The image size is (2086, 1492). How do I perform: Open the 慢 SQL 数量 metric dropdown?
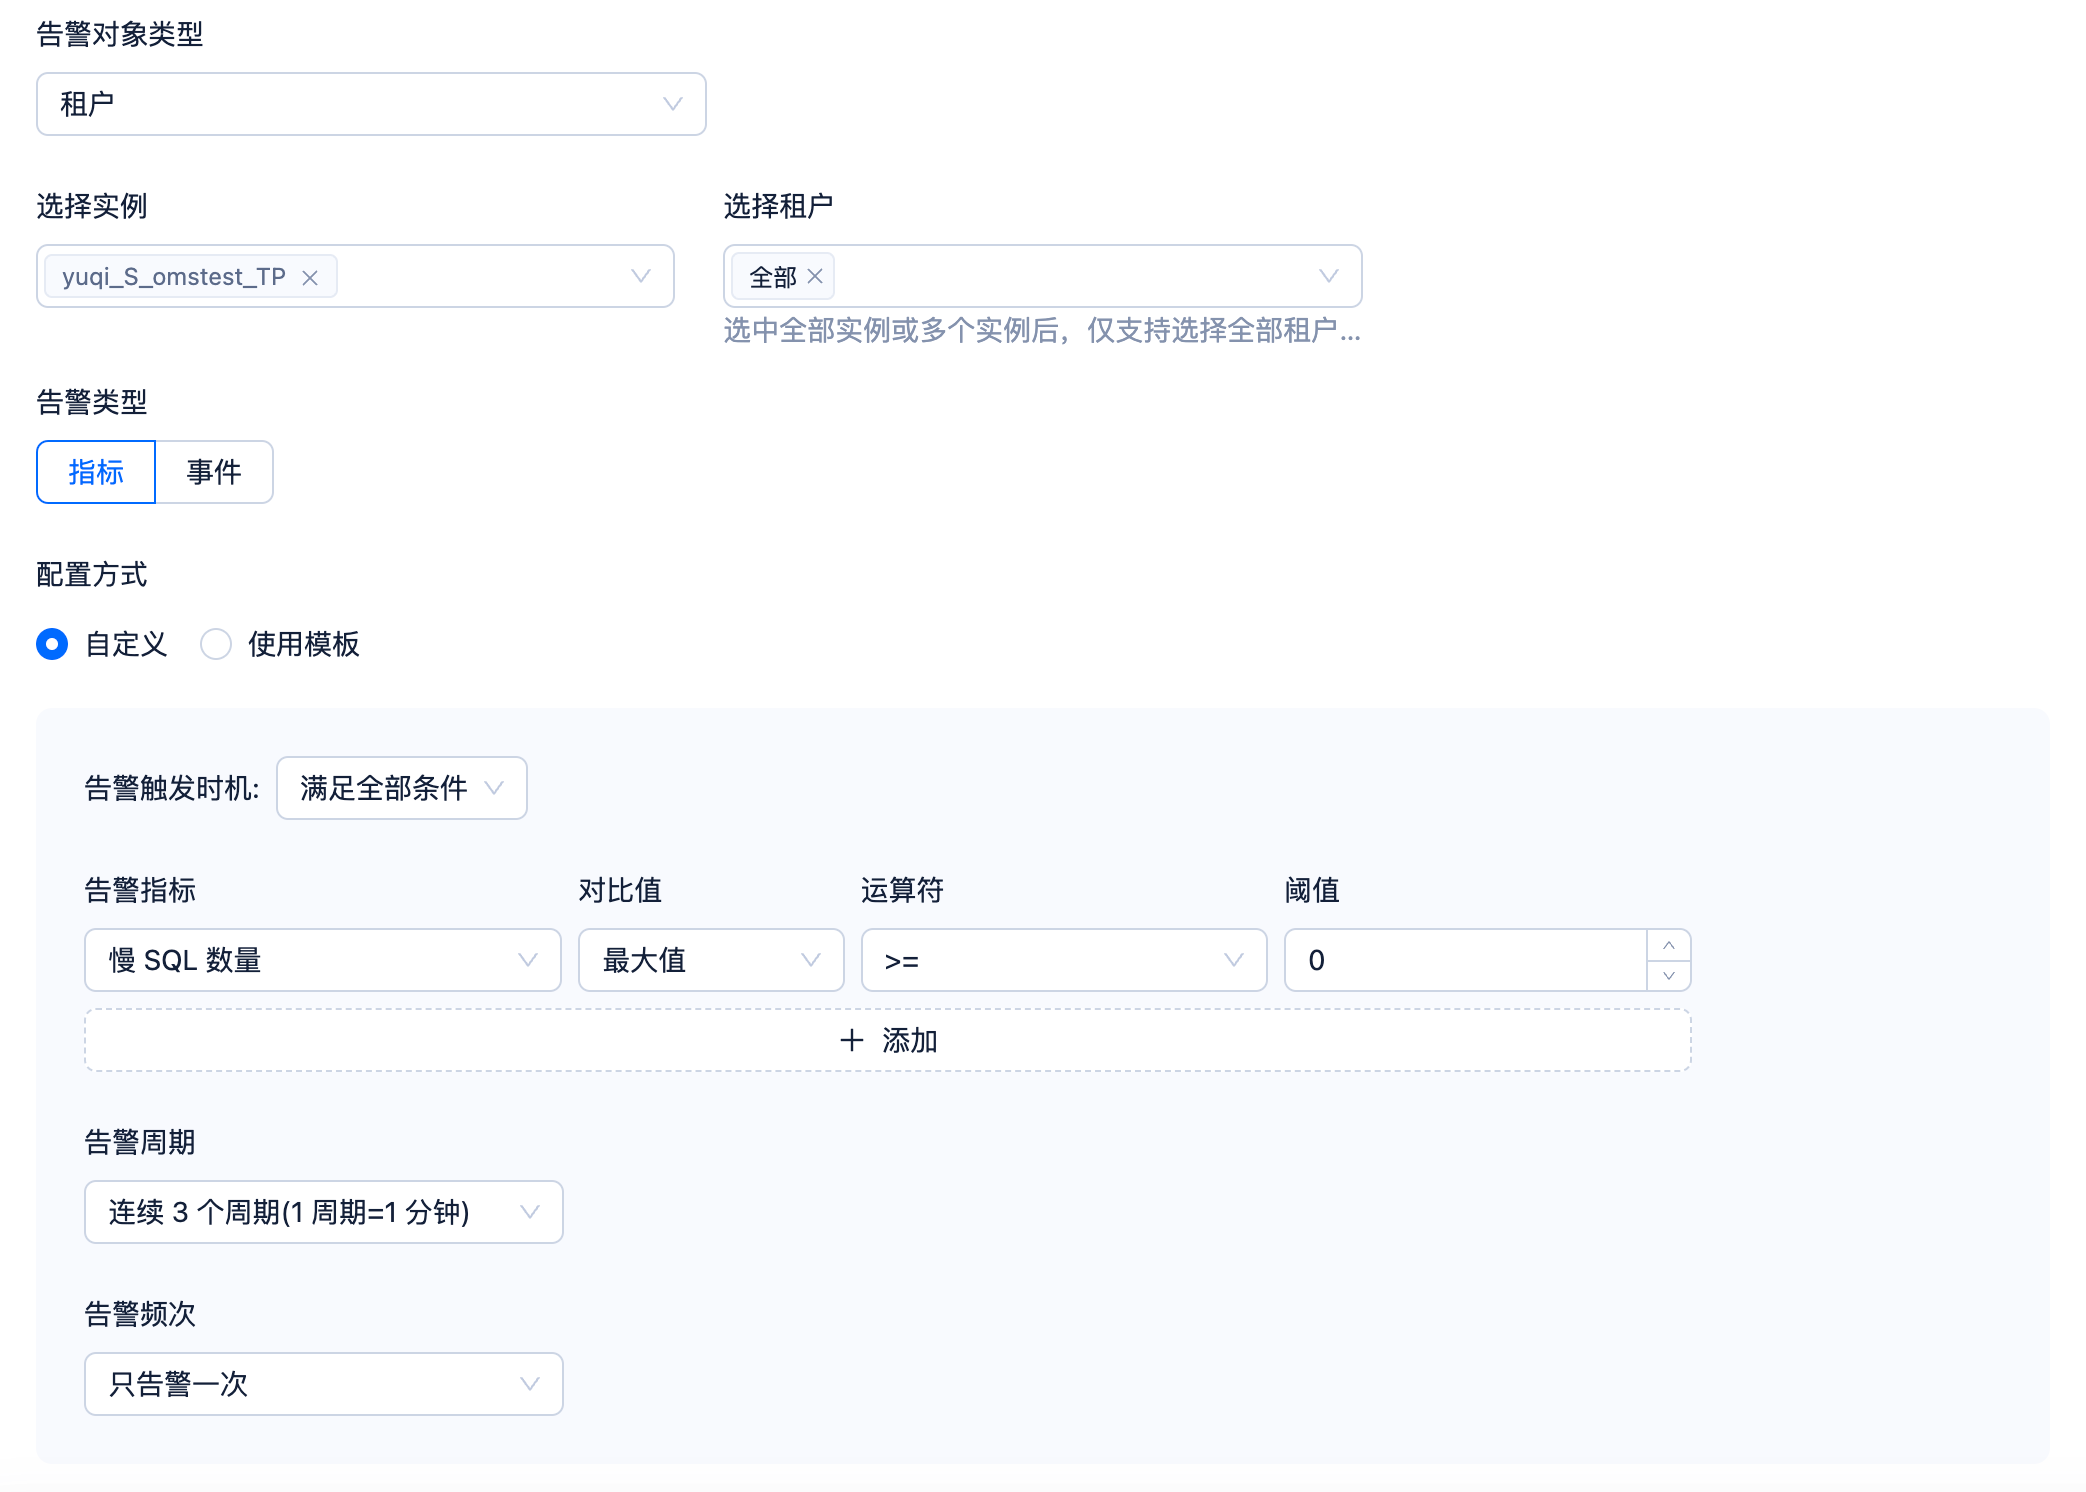[x=322, y=960]
